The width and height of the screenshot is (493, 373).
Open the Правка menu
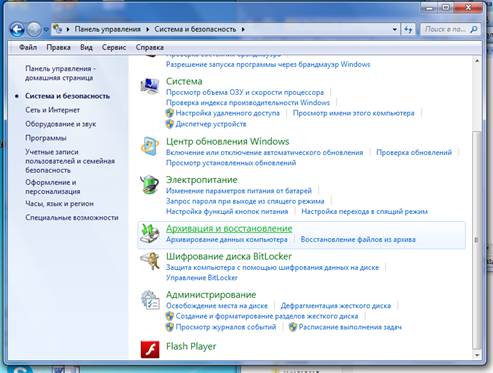click(58, 47)
